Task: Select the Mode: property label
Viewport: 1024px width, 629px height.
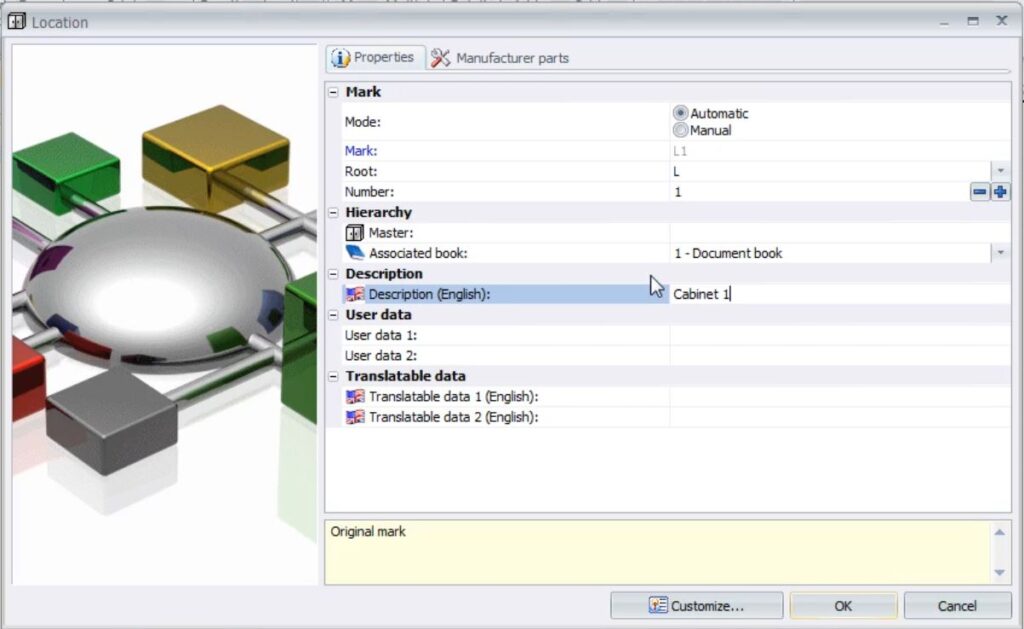Action: [x=362, y=122]
